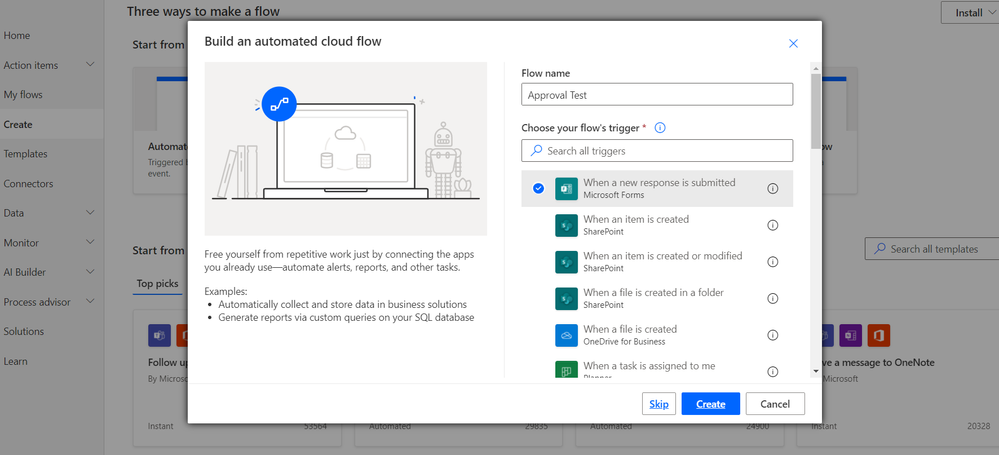
Task: Click the purple OneNote template icon
Action: pyautogui.click(x=851, y=335)
